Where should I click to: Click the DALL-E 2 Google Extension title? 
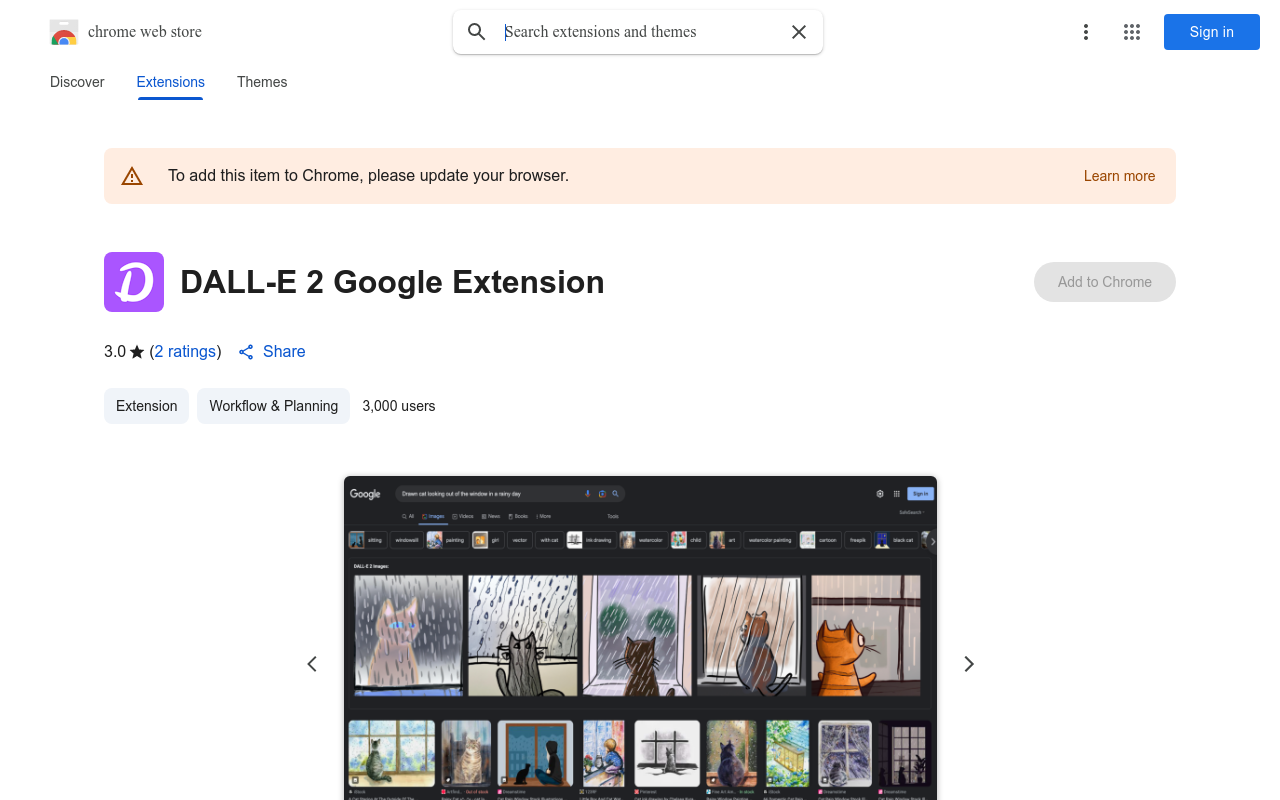[392, 282]
